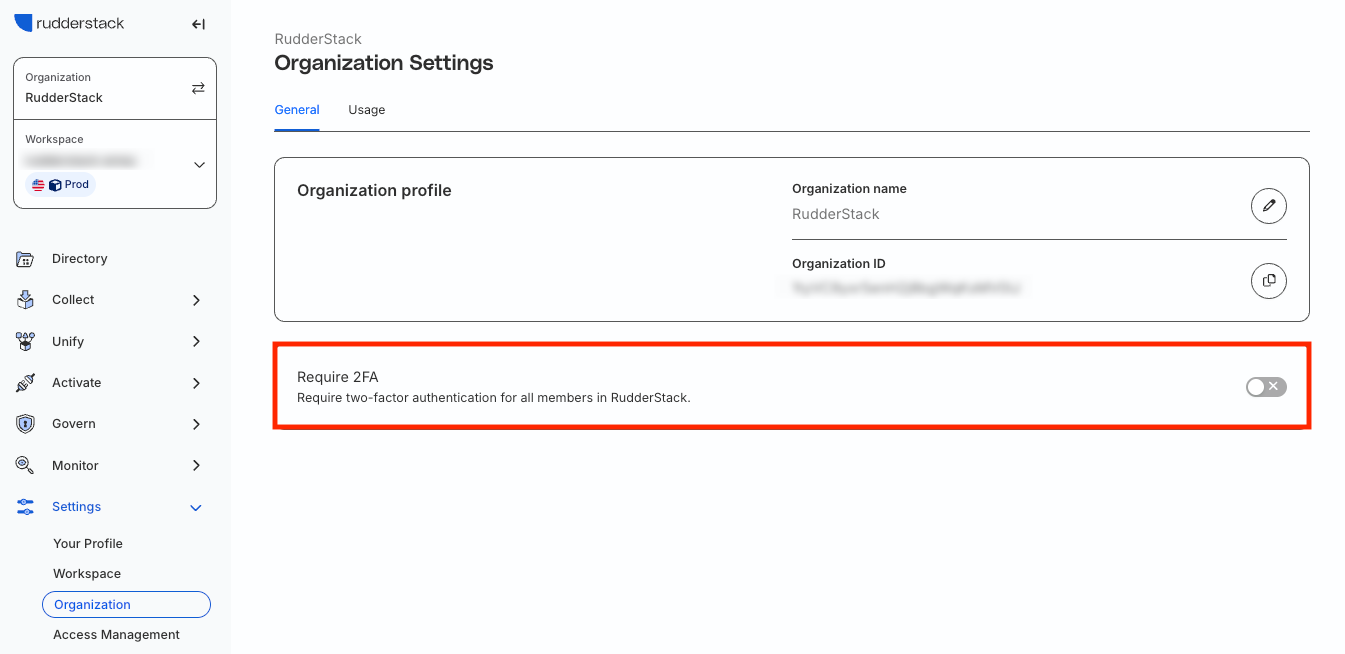The width and height of the screenshot is (1345, 654).
Task: Click the Monitor magnifier icon
Action: click(26, 465)
